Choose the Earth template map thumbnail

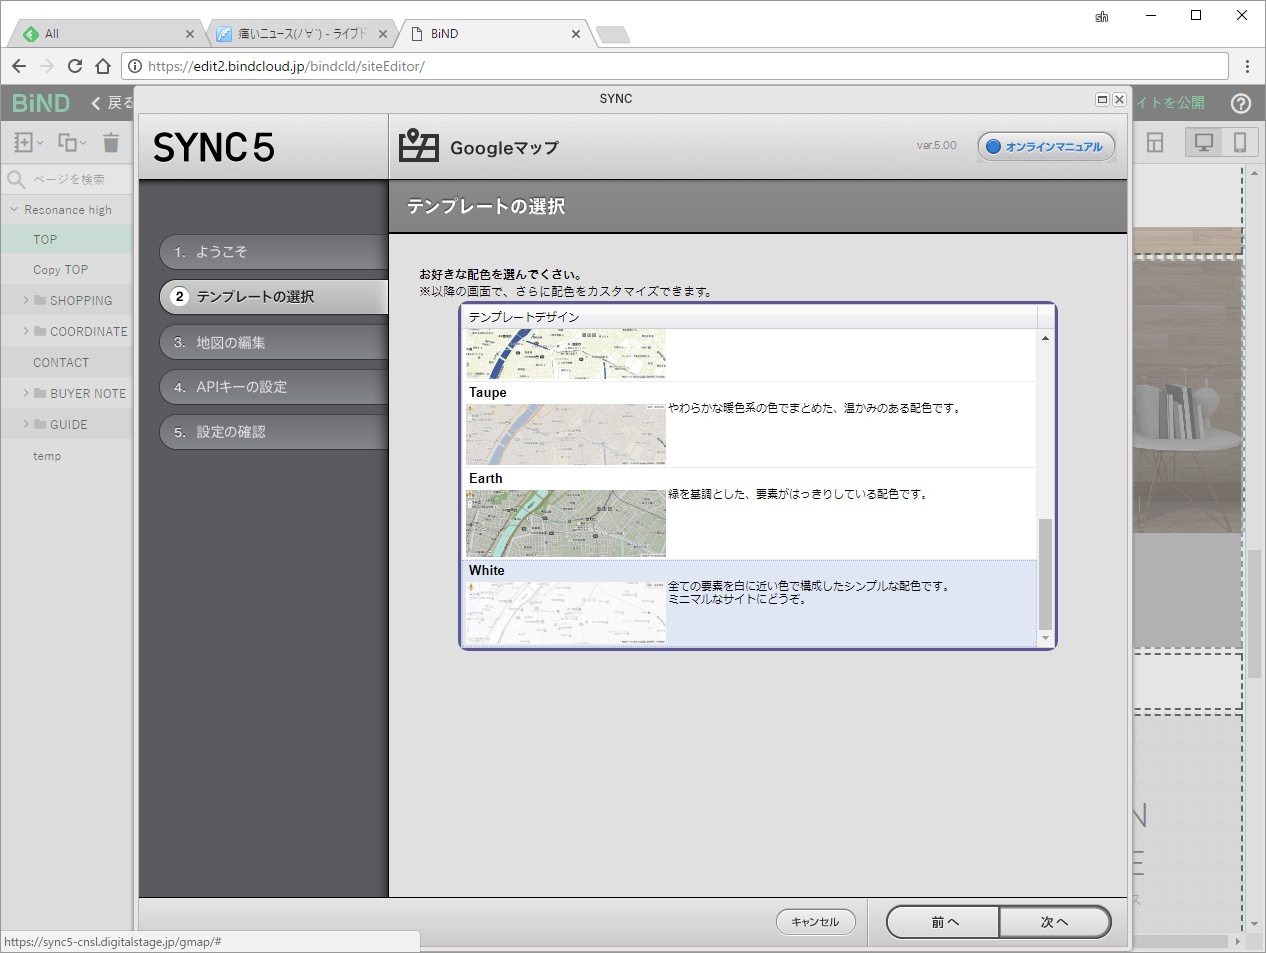[x=566, y=523]
